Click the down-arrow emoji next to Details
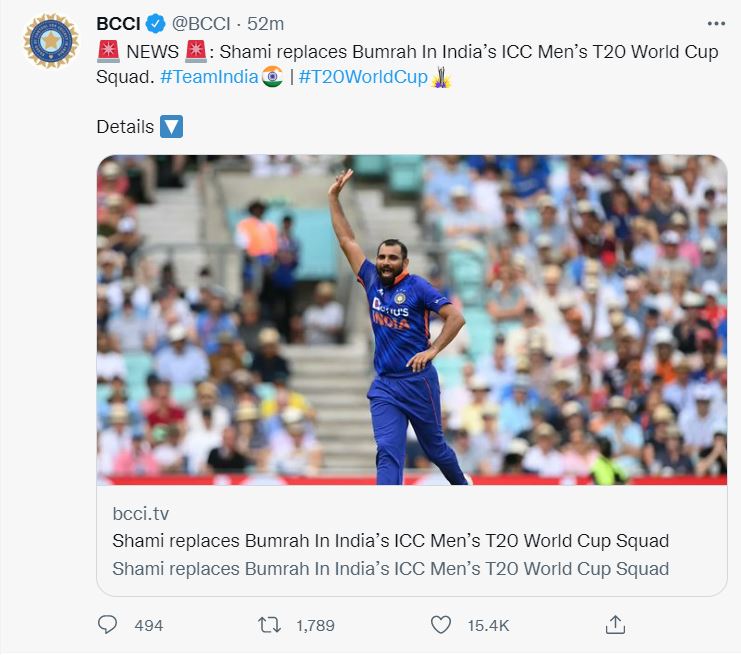The height and width of the screenshot is (655, 741). pos(171,127)
